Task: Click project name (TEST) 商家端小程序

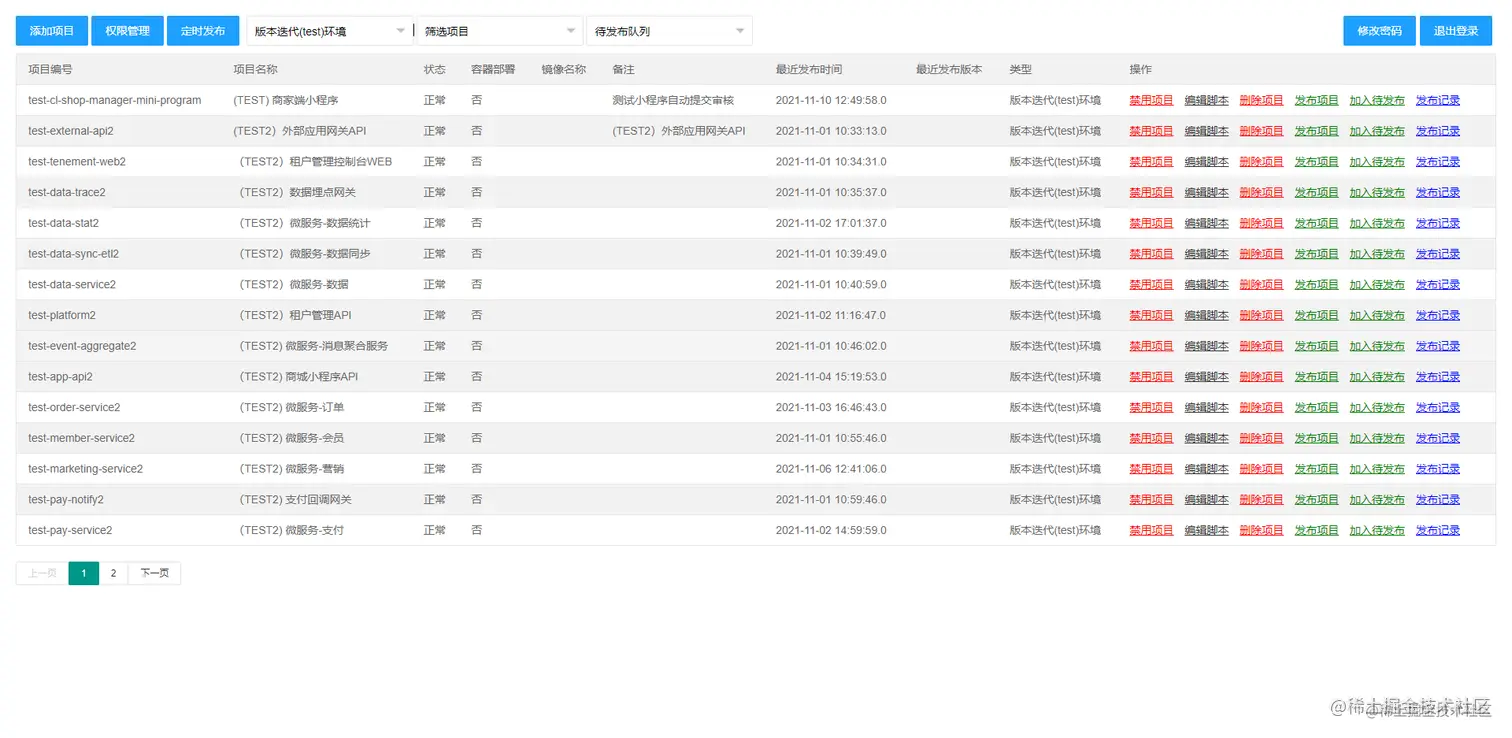Action: click(286, 100)
